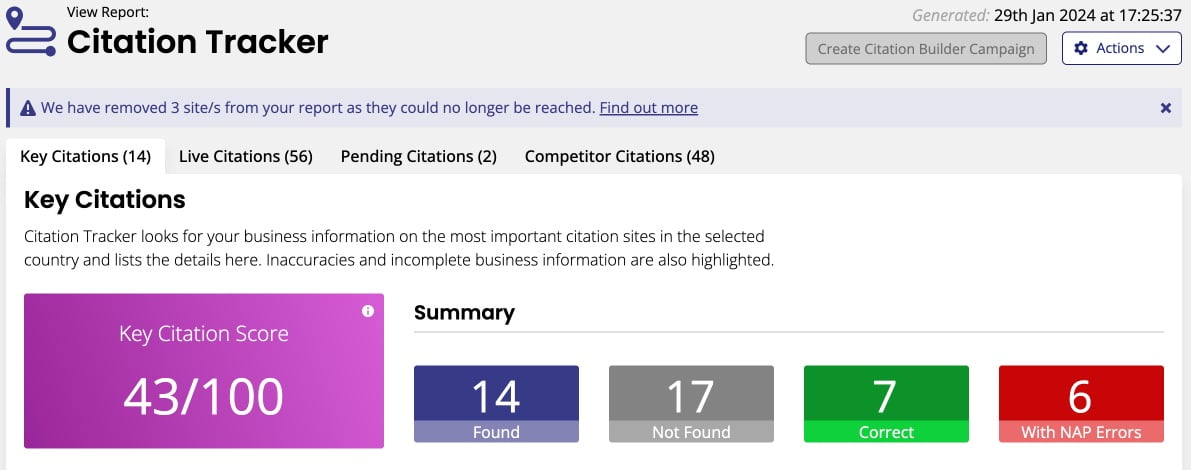
Task: Click the Citation Tracker route logo icon
Action: pyautogui.click(x=32, y=33)
